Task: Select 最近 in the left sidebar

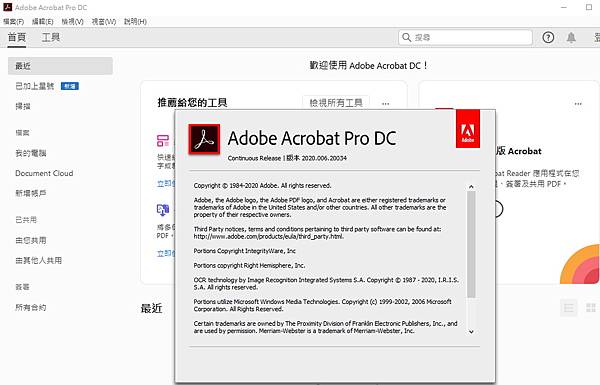Action: pyautogui.click(x=60, y=66)
